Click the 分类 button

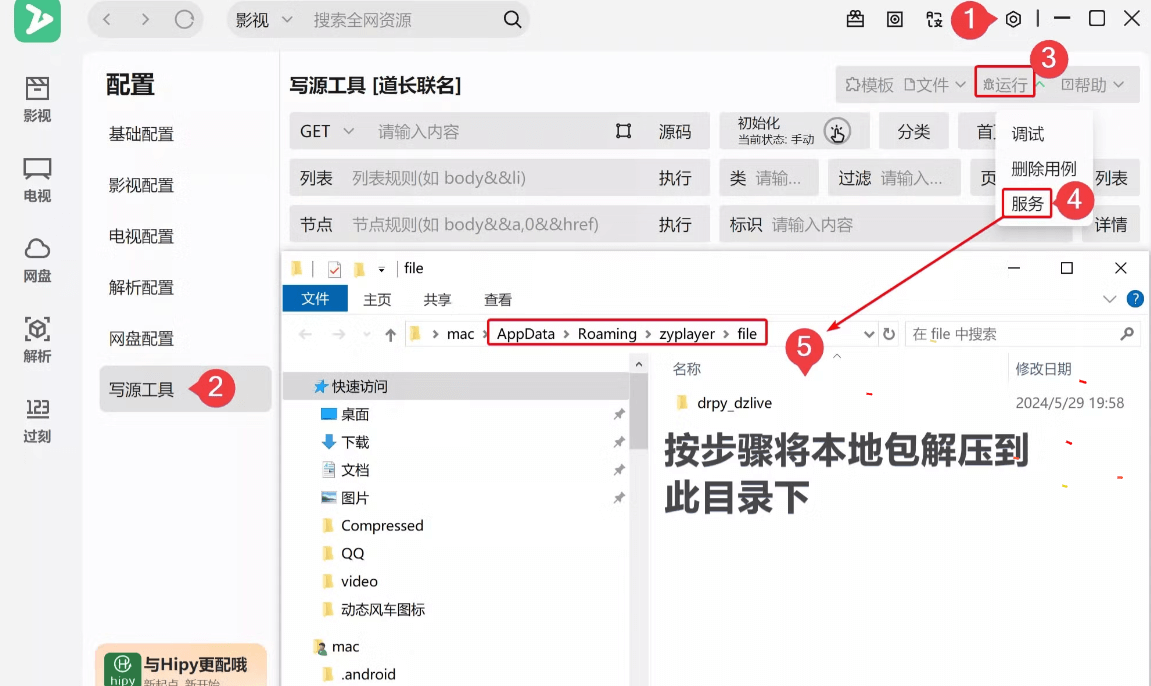pos(914,131)
